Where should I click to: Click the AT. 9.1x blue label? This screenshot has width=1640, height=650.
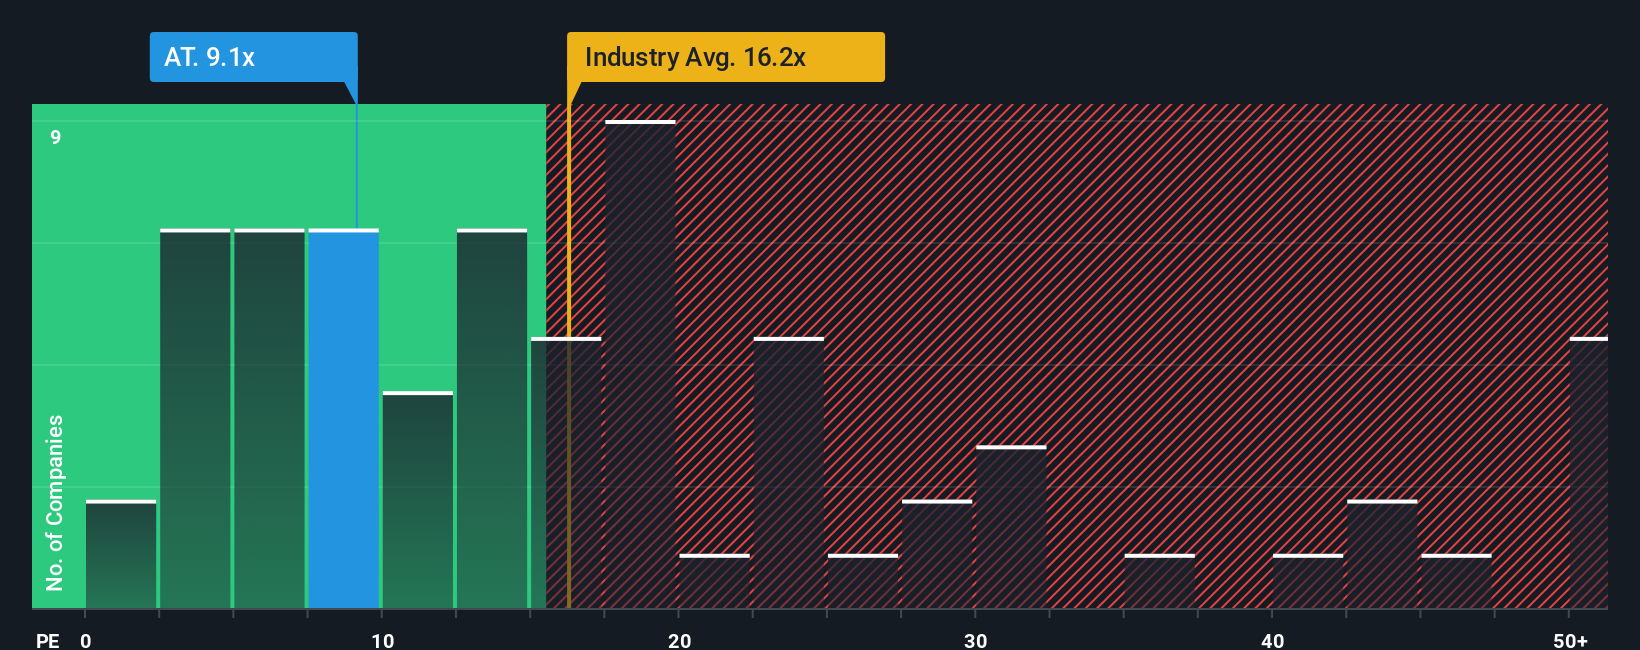coord(253,57)
